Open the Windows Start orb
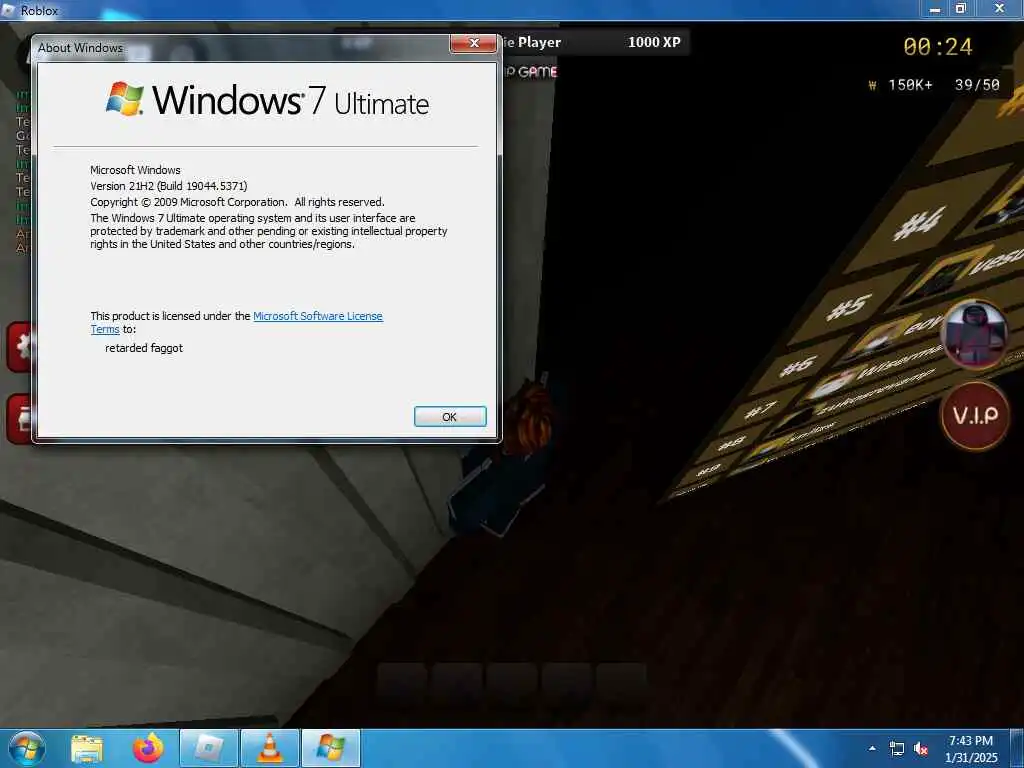 point(27,748)
